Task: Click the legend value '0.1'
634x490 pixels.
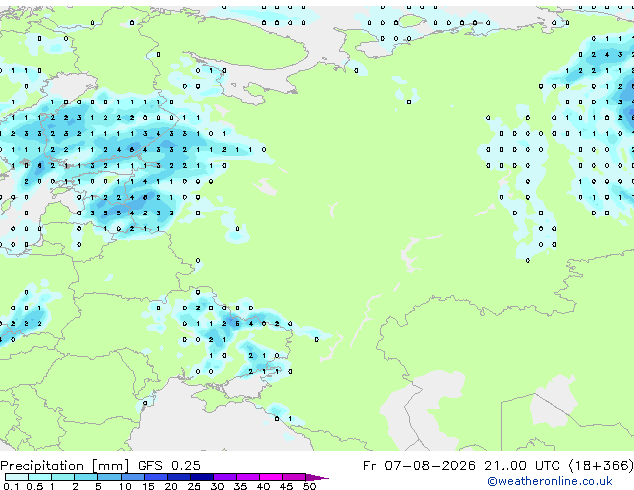Action: 11,486
